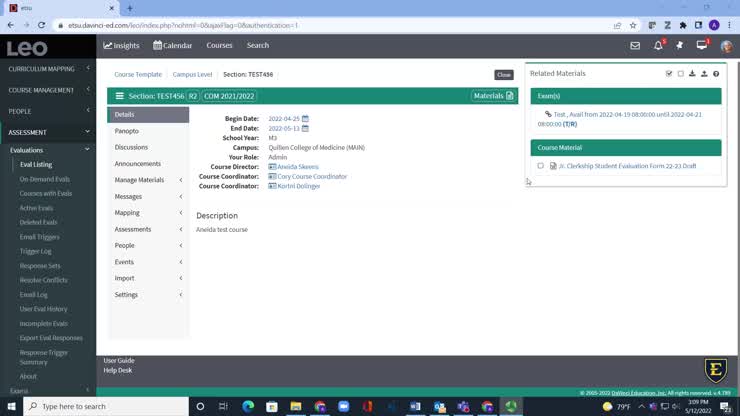Go to Course Template breadcrumb
This screenshot has width=740, height=416.
coord(138,75)
